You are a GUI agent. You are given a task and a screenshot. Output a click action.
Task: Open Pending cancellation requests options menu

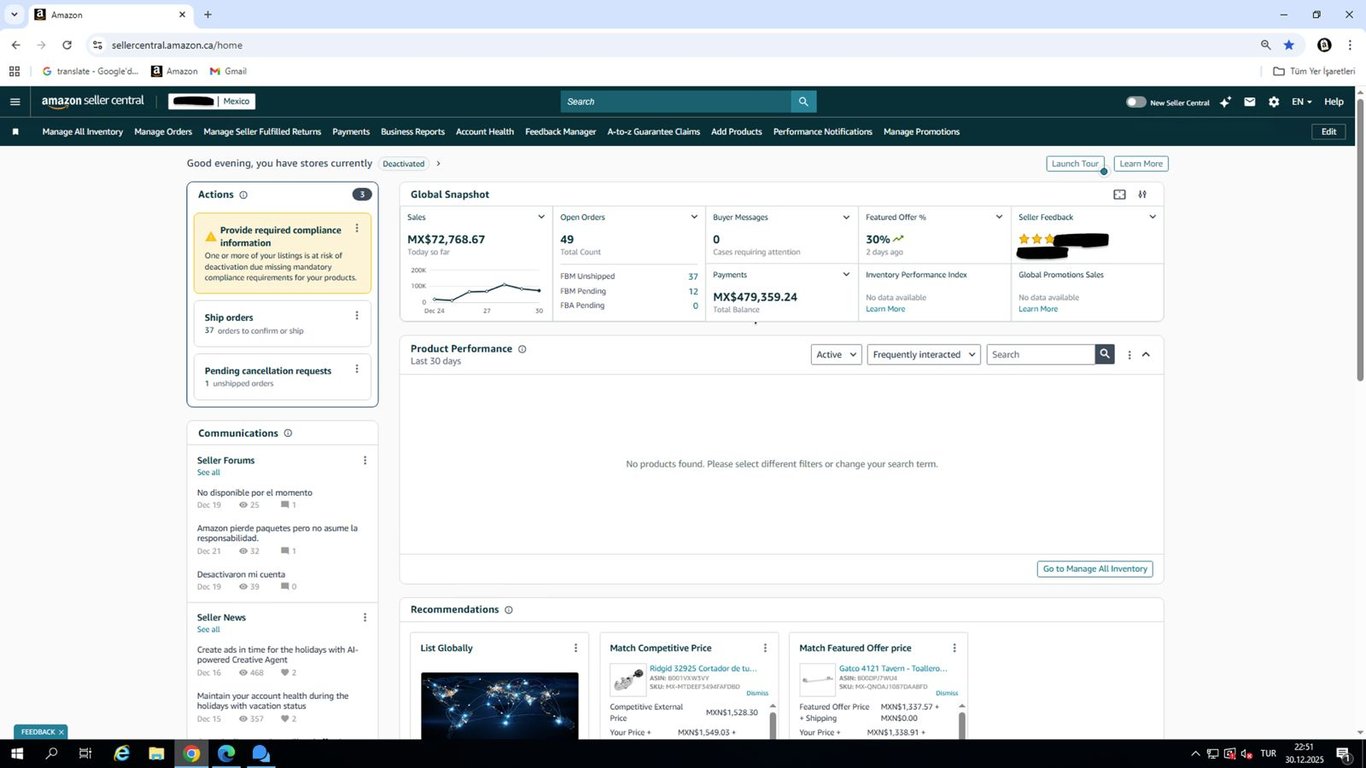[357, 369]
